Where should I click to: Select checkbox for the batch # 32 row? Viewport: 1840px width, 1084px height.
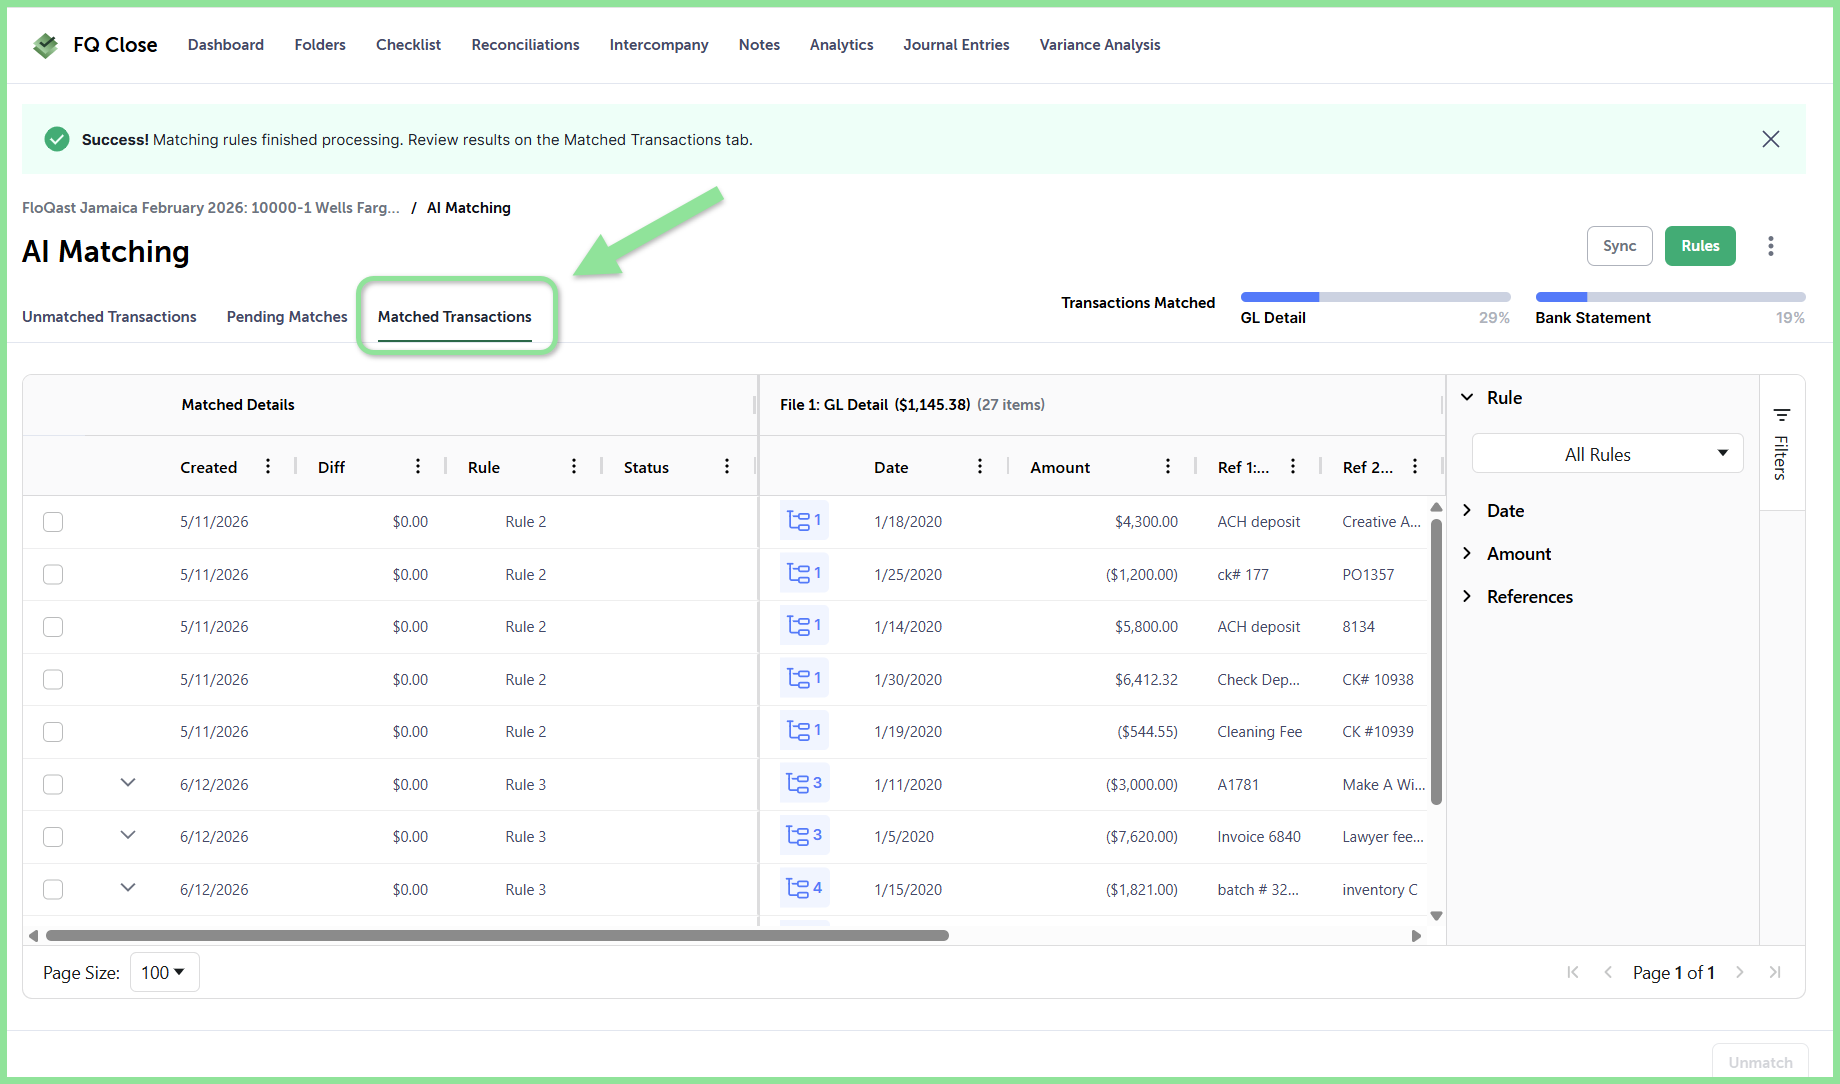point(53,889)
